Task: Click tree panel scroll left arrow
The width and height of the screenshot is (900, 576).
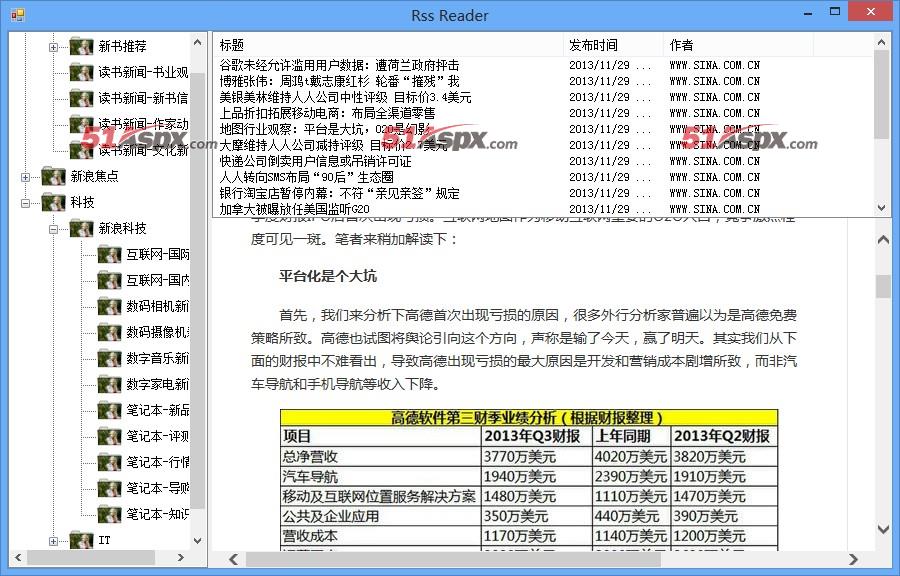Action: point(18,557)
